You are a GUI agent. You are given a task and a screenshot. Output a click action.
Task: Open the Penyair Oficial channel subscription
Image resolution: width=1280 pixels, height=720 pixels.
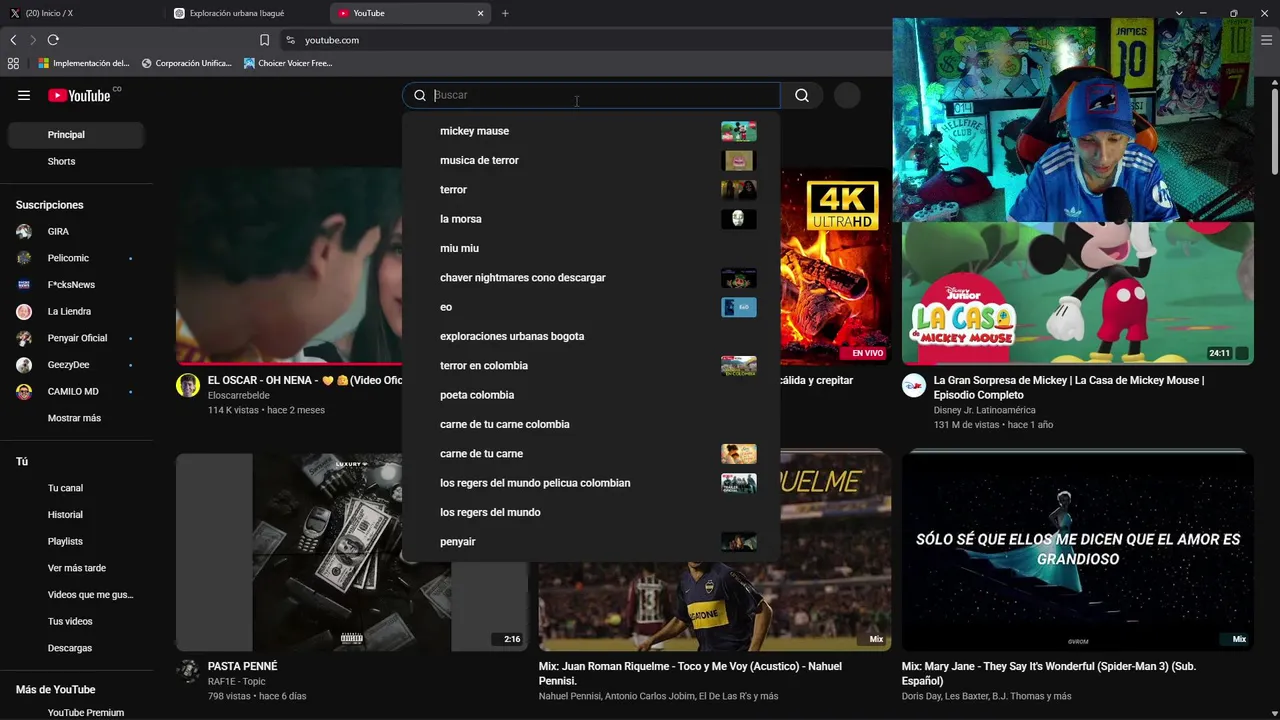coord(76,338)
